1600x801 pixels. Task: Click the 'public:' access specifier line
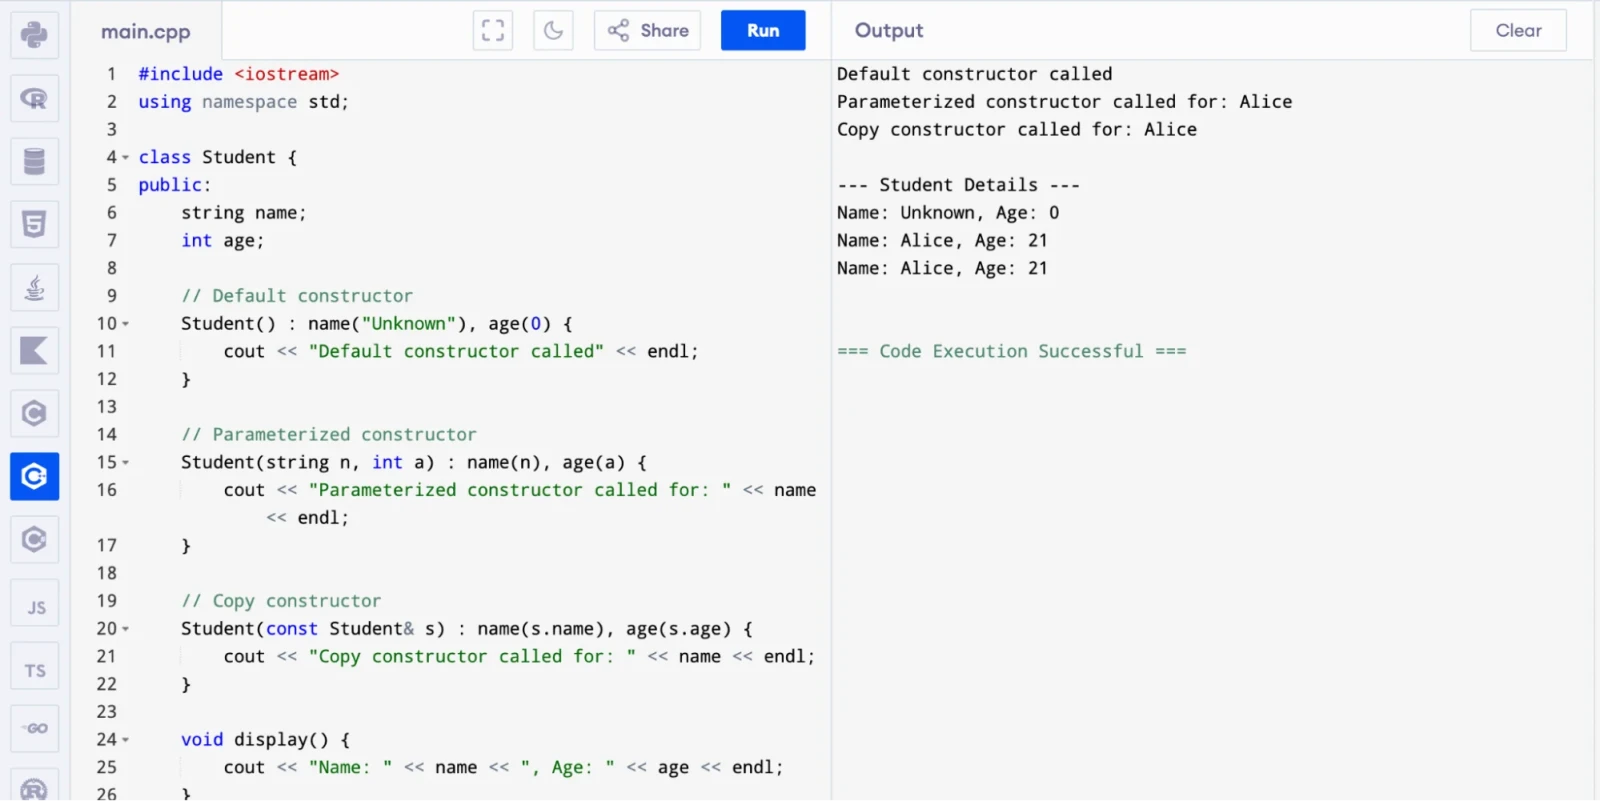click(x=175, y=185)
